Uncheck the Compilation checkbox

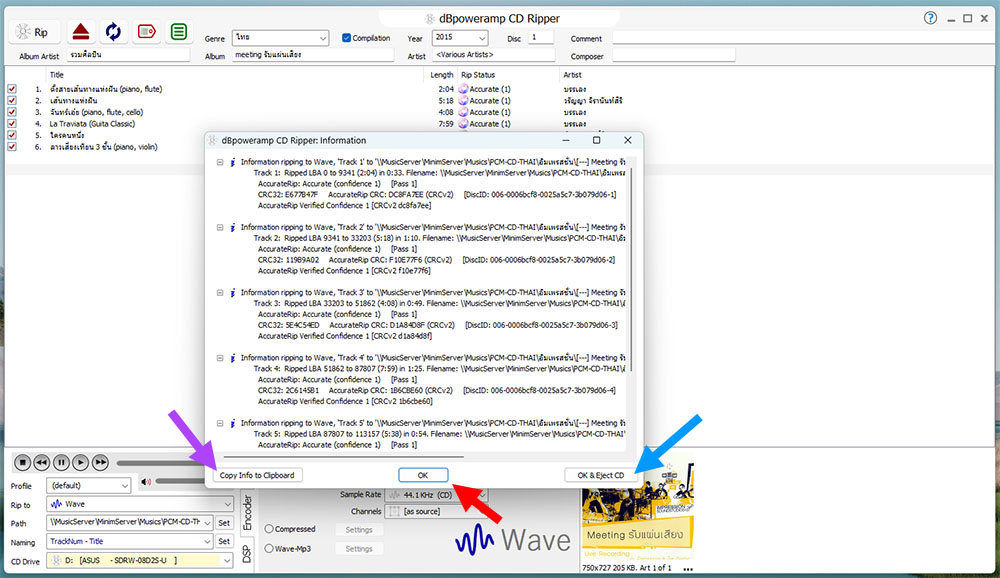pyautogui.click(x=346, y=38)
